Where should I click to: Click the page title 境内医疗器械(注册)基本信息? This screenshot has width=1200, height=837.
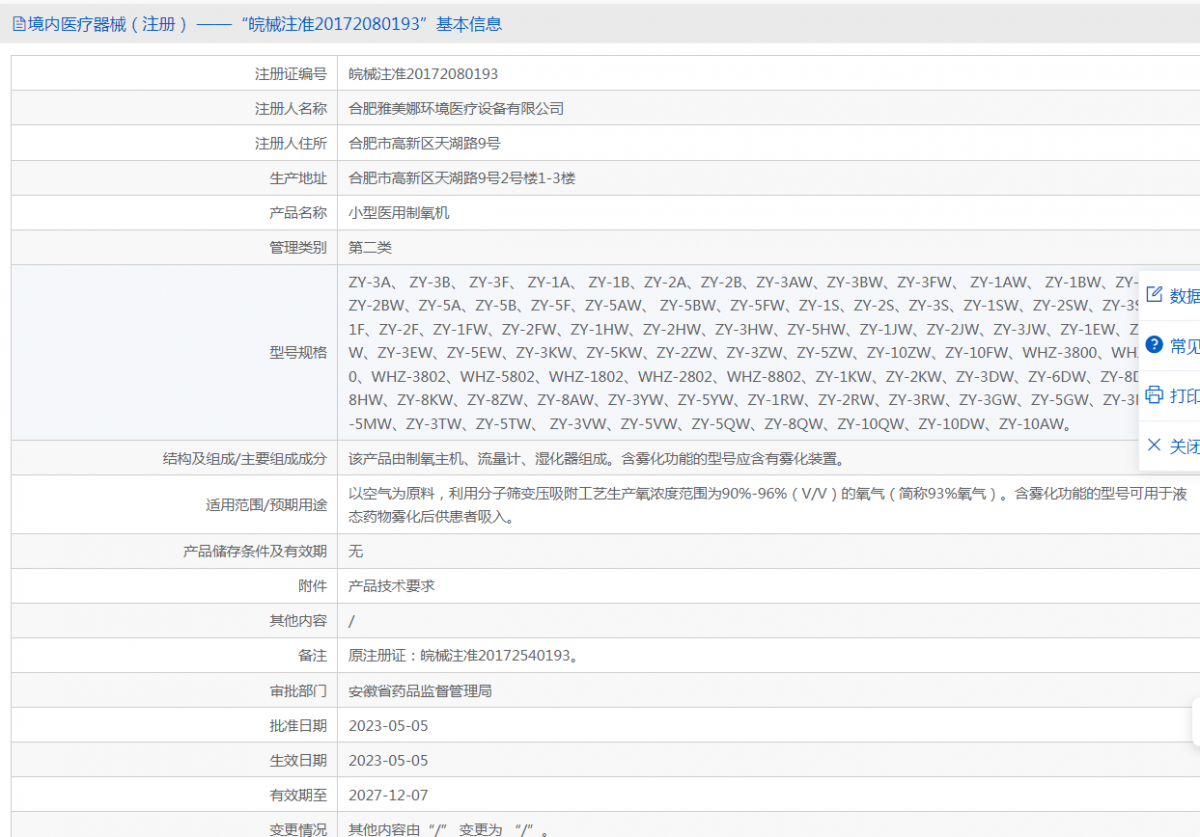pyautogui.click(x=265, y=25)
